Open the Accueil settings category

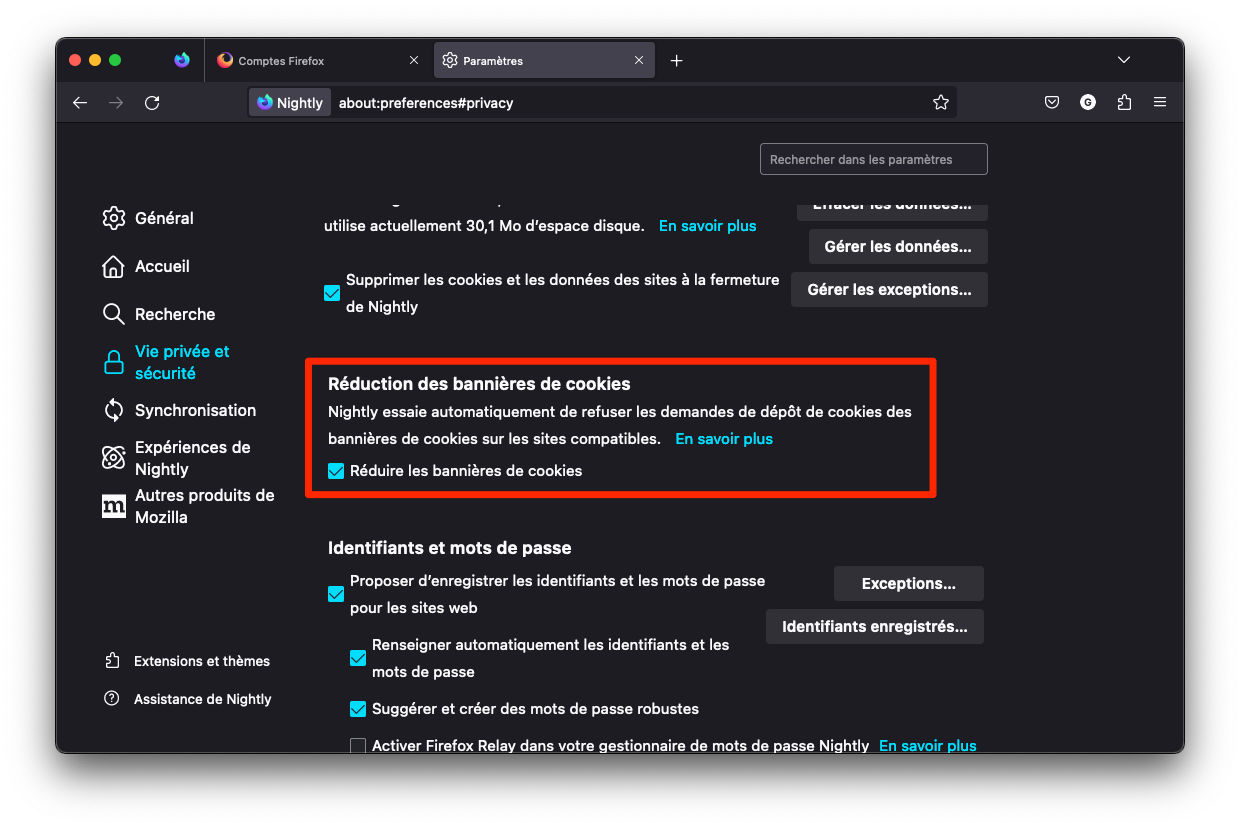pyautogui.click(x=146, y=266)
